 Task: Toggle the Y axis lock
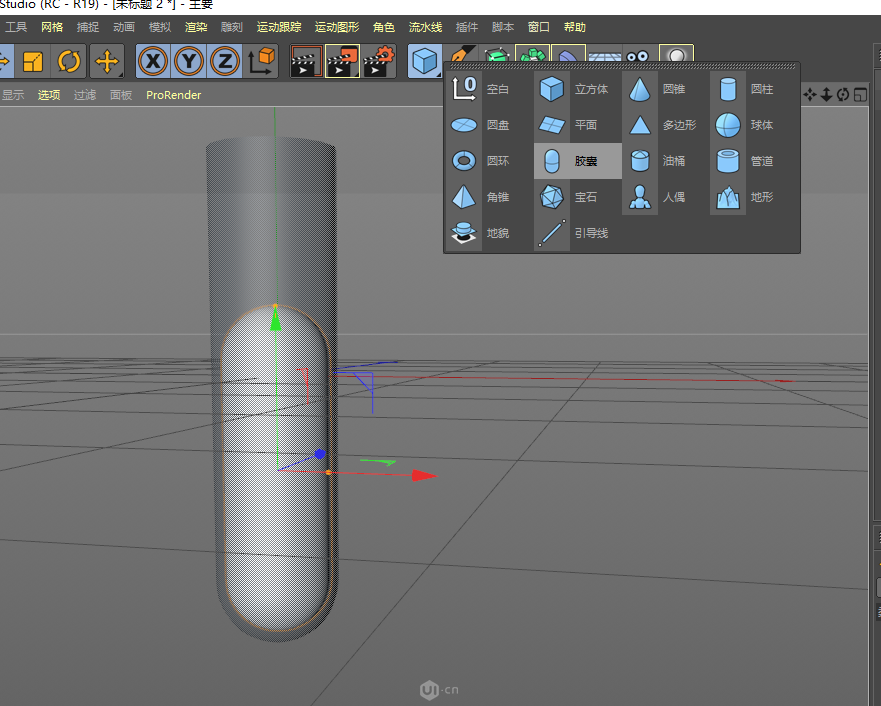point(188,61)
